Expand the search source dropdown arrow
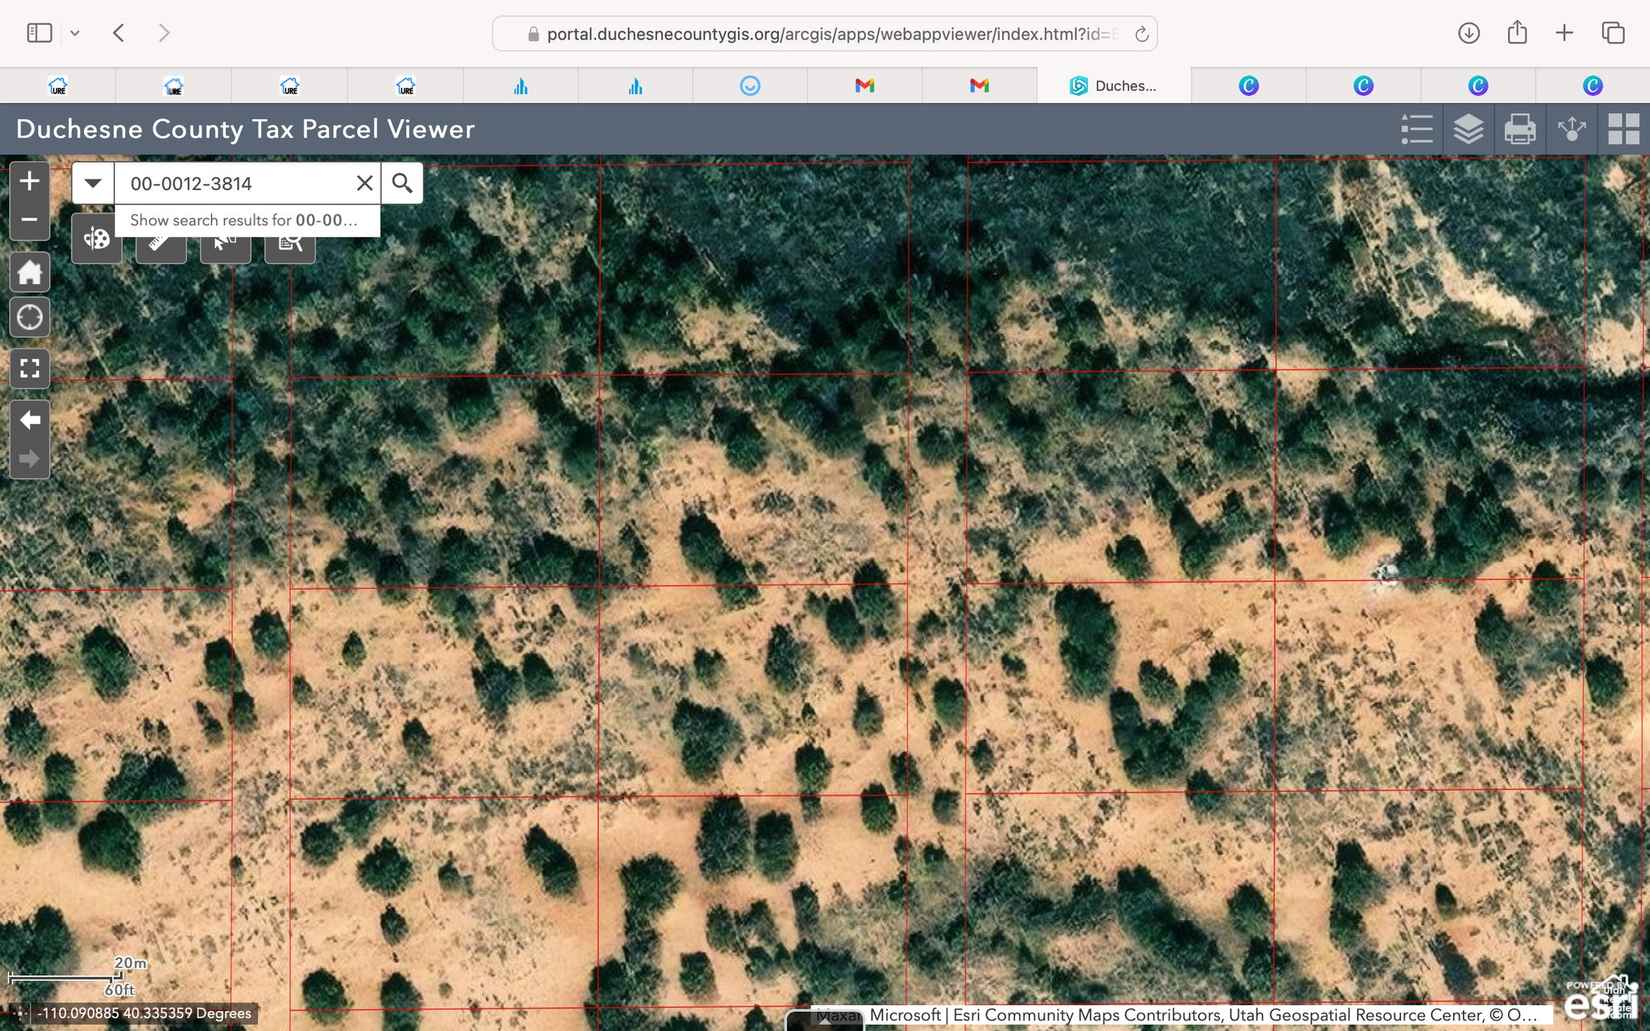The width and height of the screenshot is (1650, 1031). 93,183
